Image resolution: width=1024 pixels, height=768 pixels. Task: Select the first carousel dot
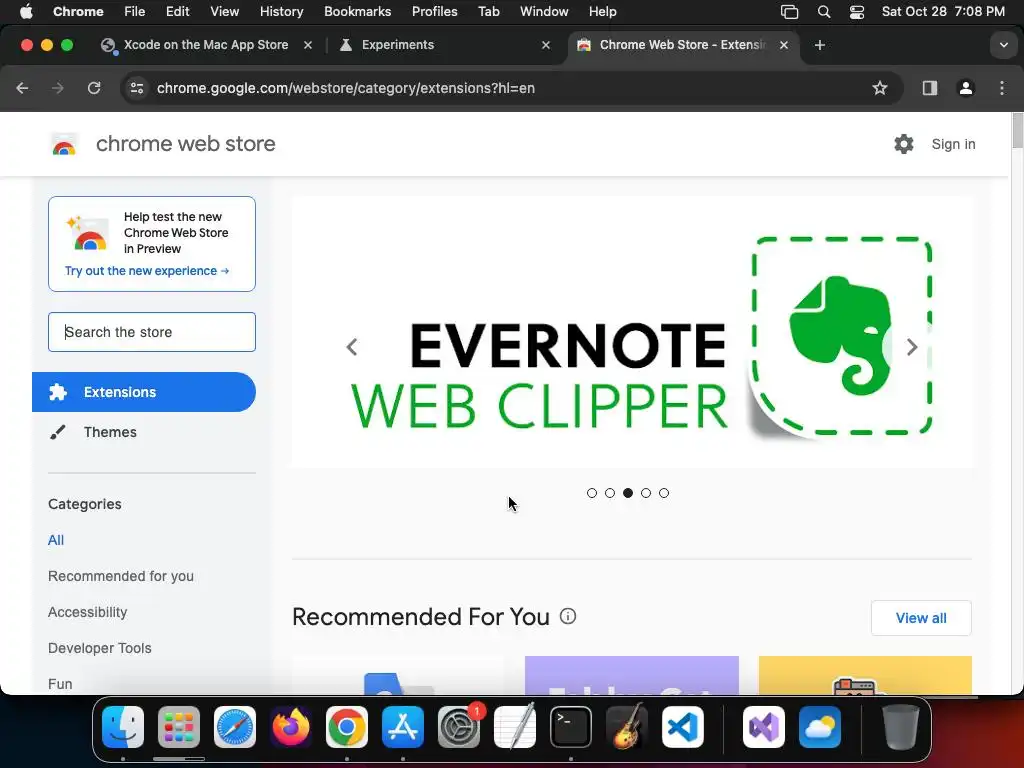coord(592,493)
